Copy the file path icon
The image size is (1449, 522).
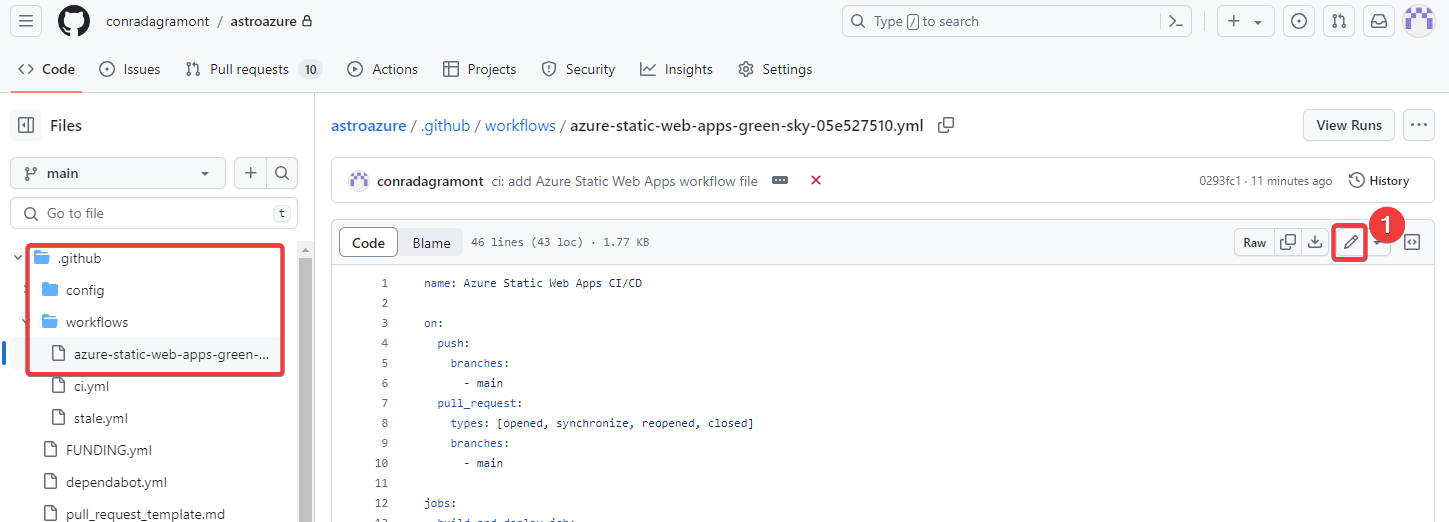click(x=945, y=125)
